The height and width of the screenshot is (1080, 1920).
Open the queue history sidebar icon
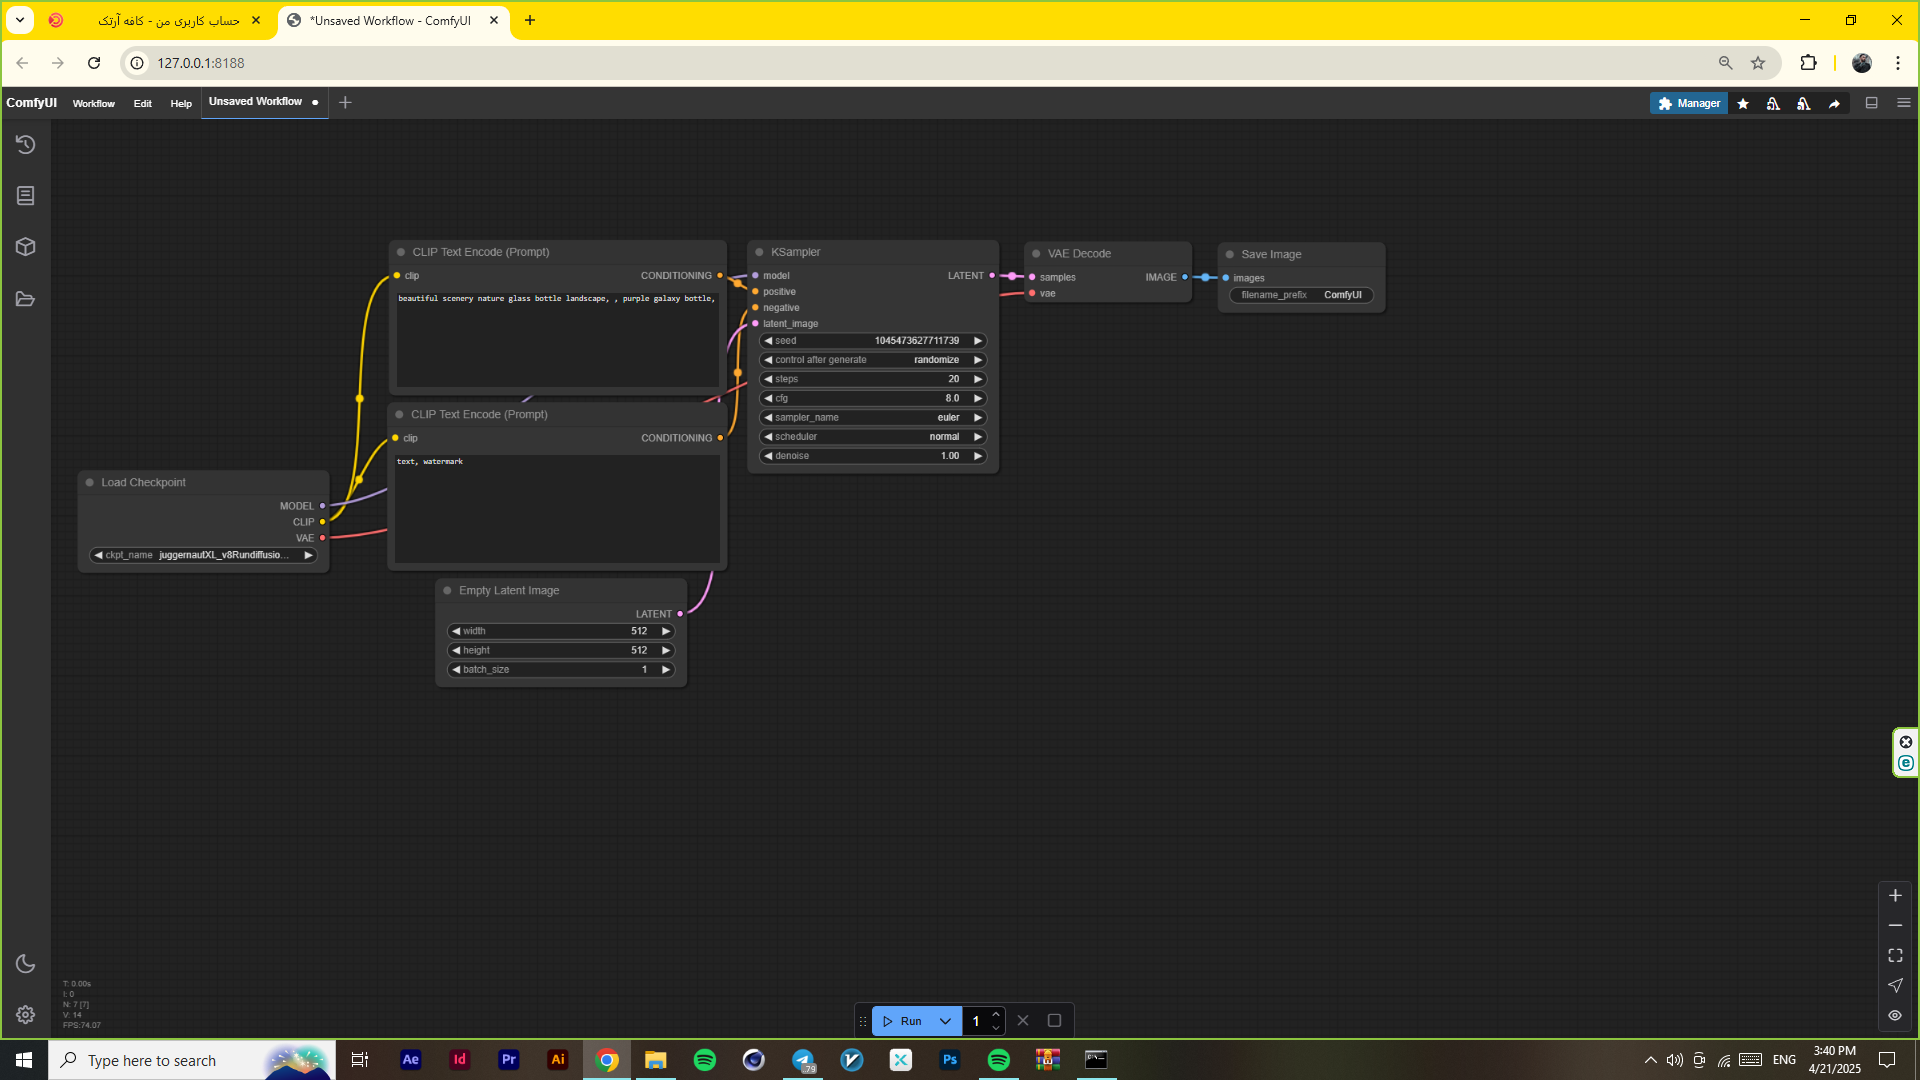click(26, 145)
